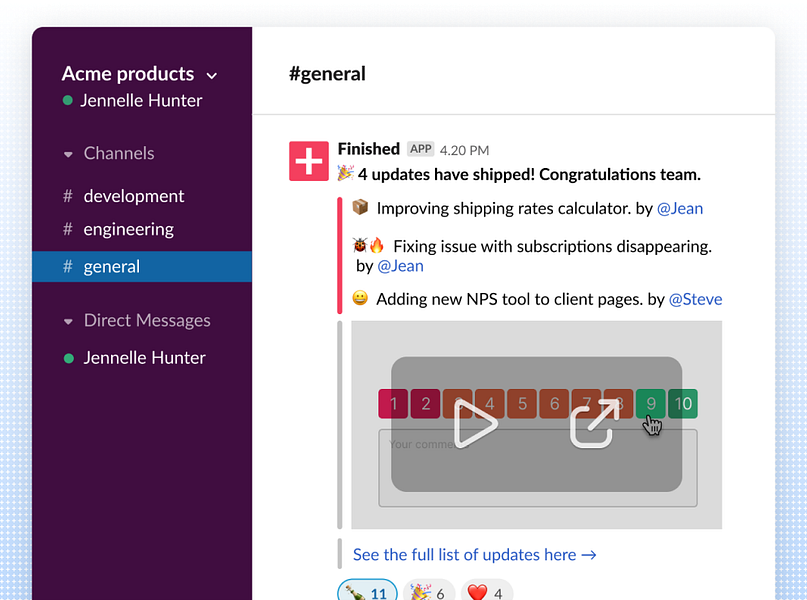The image size is (807, 600).
Task: Toggle the champagne bottle reaction
Action: [x=367, y=592]
